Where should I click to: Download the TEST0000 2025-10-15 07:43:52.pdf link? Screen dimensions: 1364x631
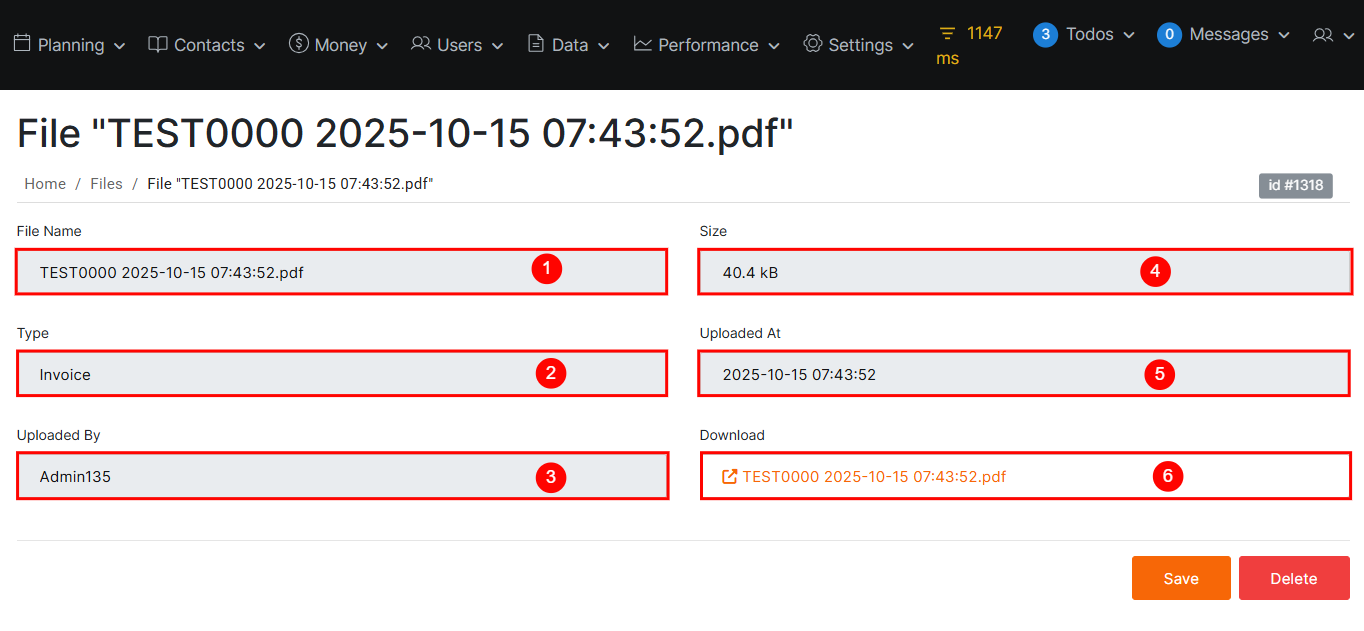[873, 477]
